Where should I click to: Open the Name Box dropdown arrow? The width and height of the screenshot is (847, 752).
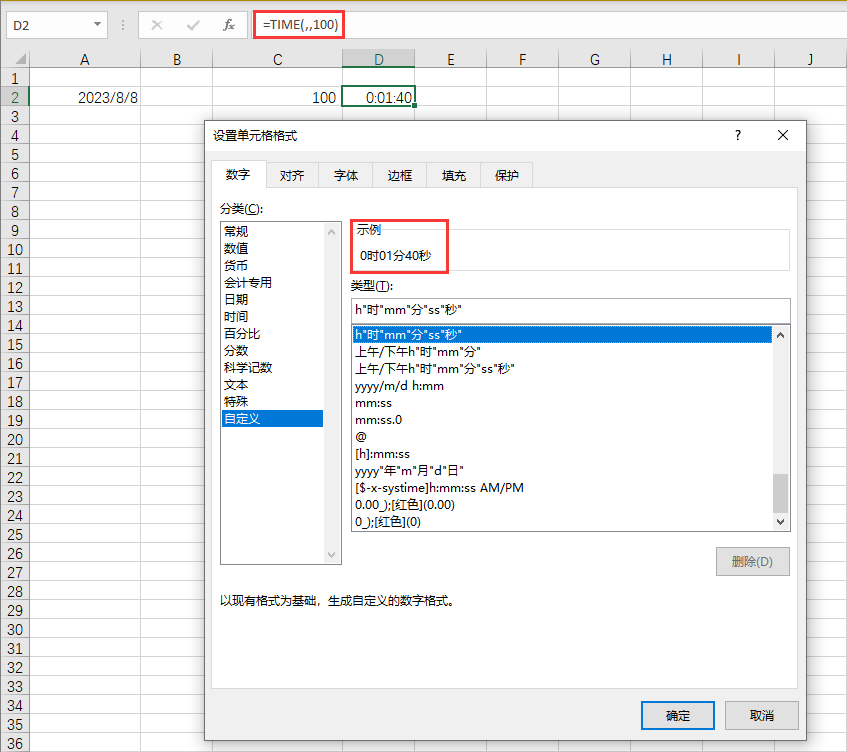(x=96, y=25)
